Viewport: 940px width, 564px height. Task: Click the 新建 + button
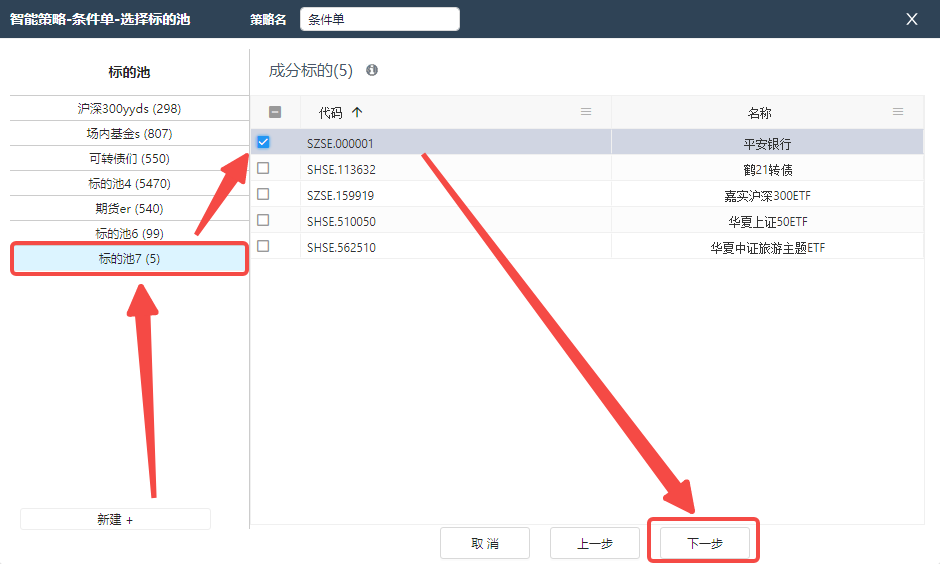(115, 519)
